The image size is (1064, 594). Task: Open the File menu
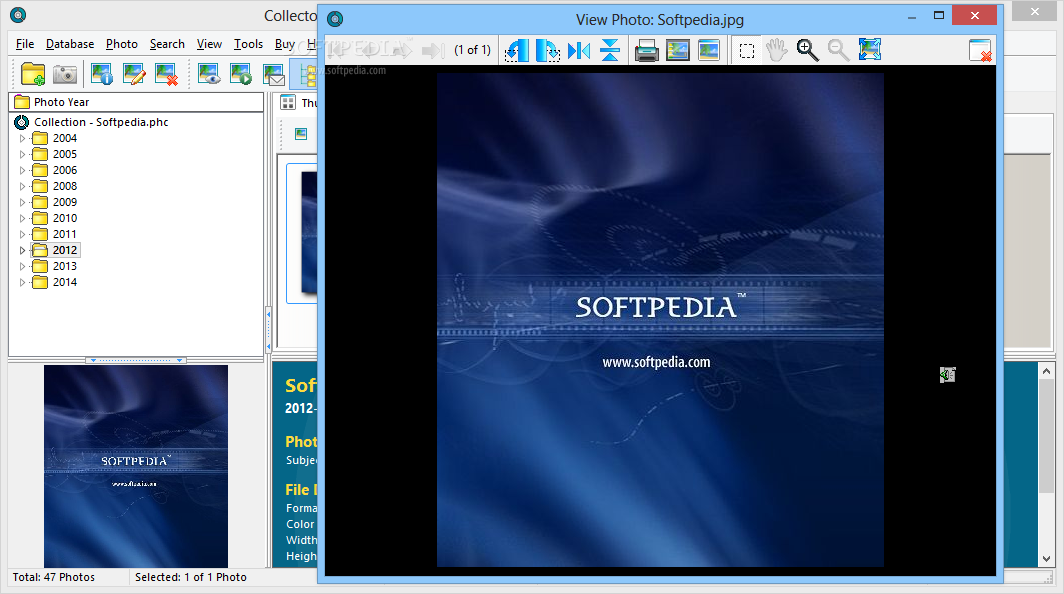pyautogui.click(x=25, y=44)
